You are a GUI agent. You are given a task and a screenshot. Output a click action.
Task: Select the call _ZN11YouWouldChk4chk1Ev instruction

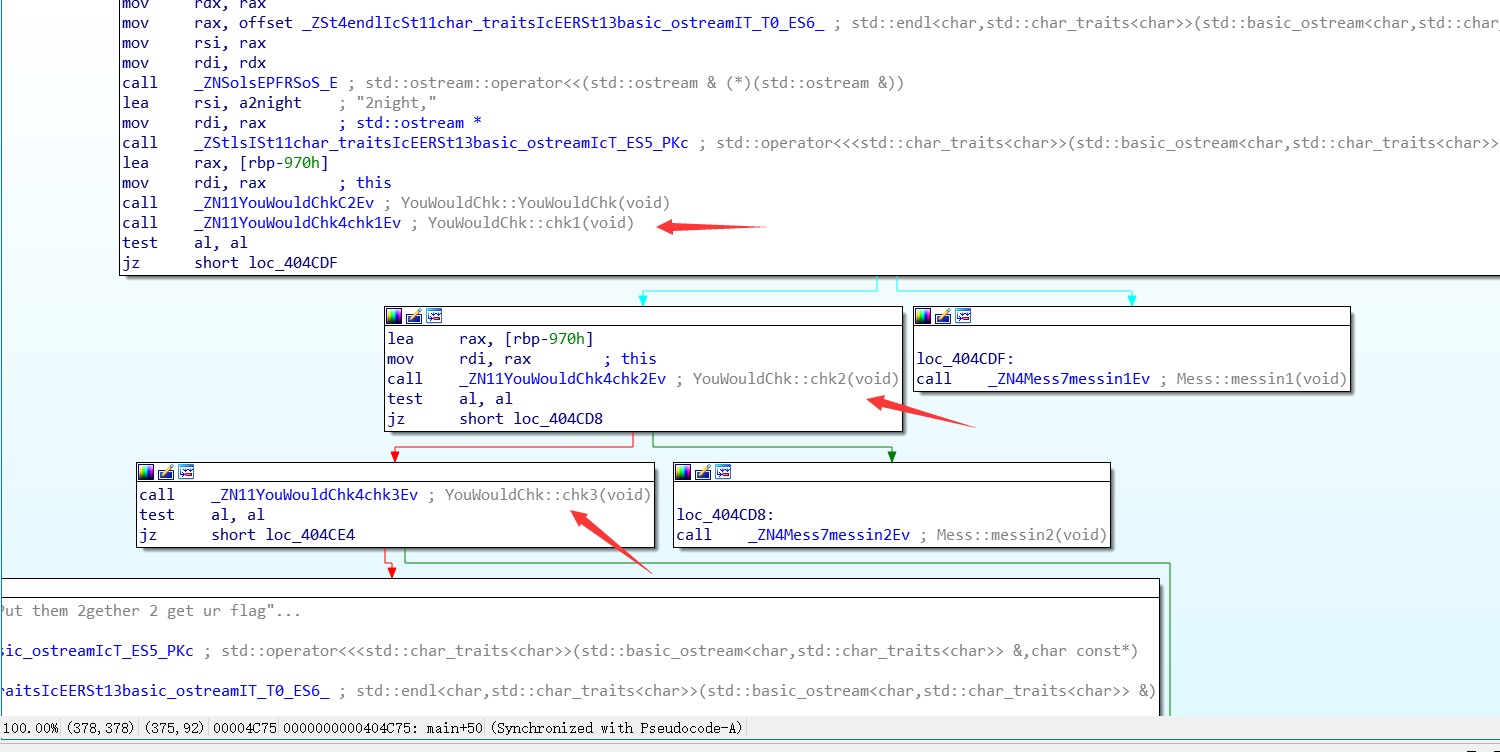click(x=377, y=223)
